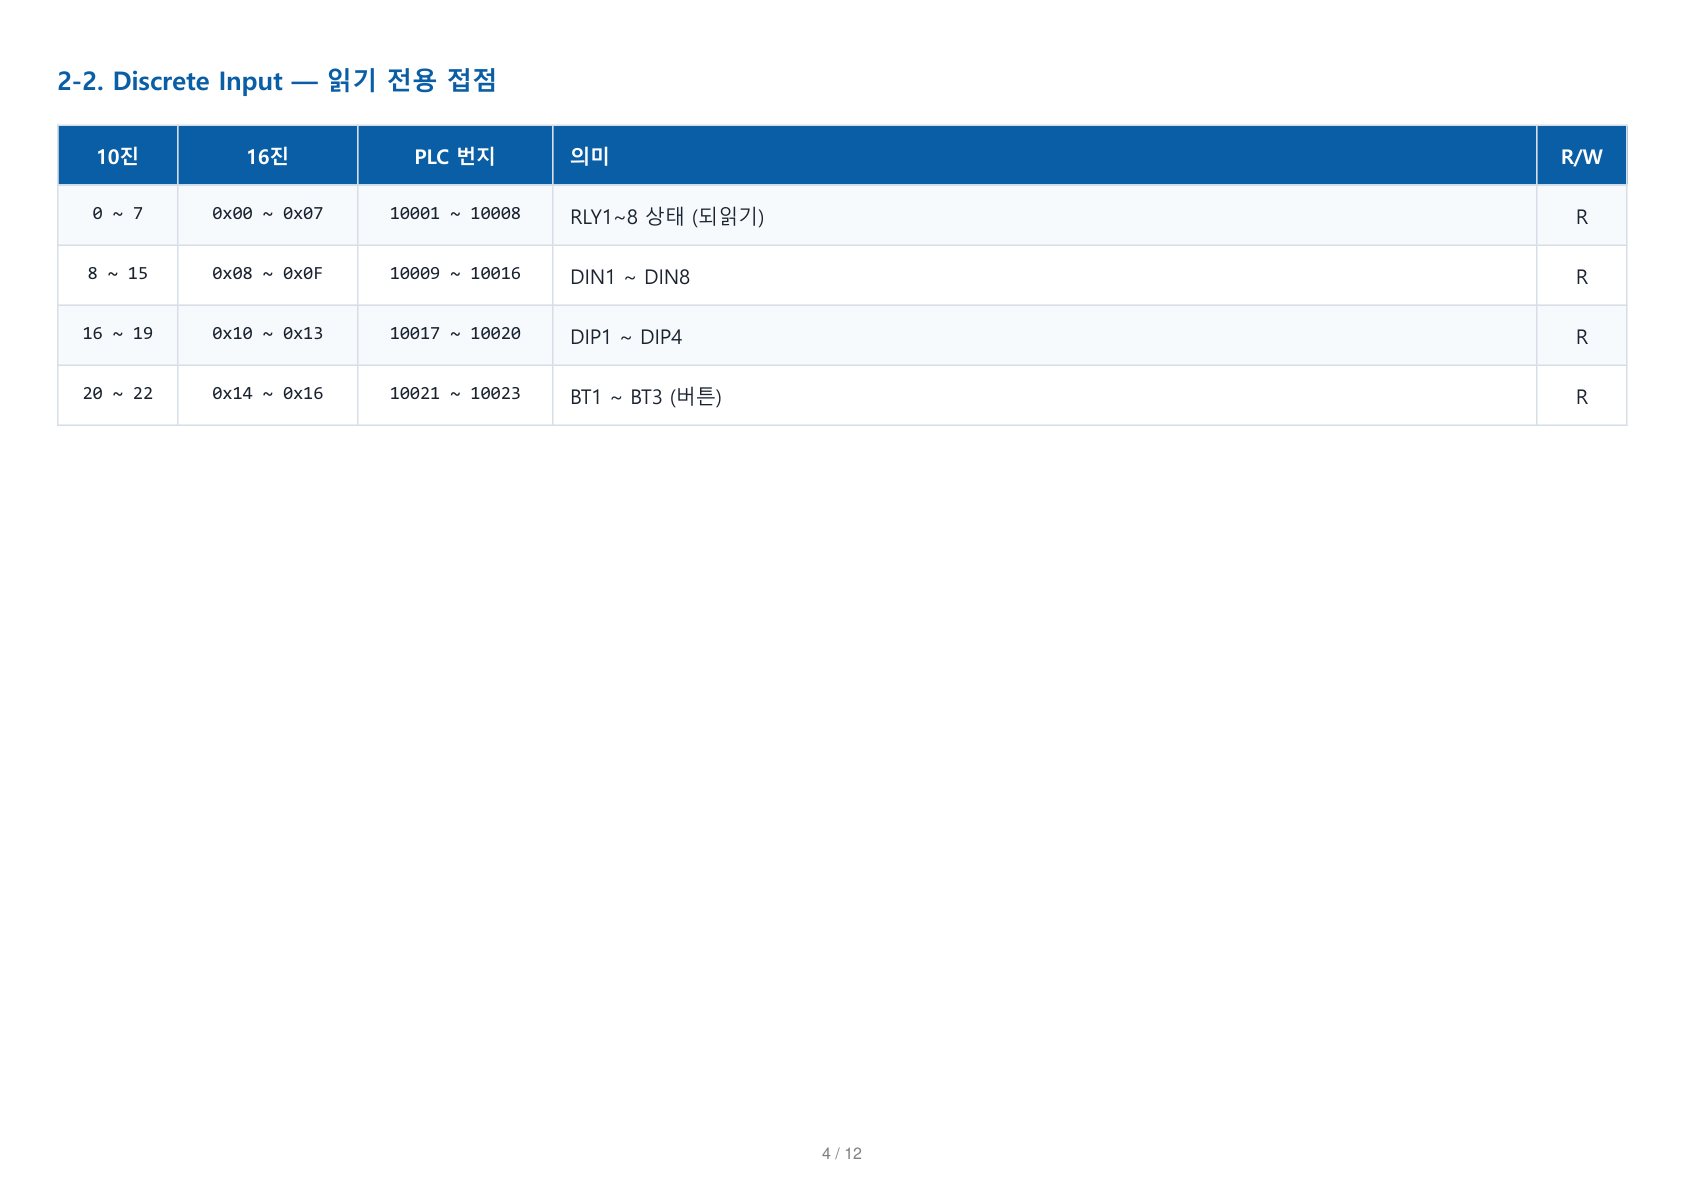
Task: Select the hex cell '0x00 ~ 0x07'
Action: tap(268, 214)
